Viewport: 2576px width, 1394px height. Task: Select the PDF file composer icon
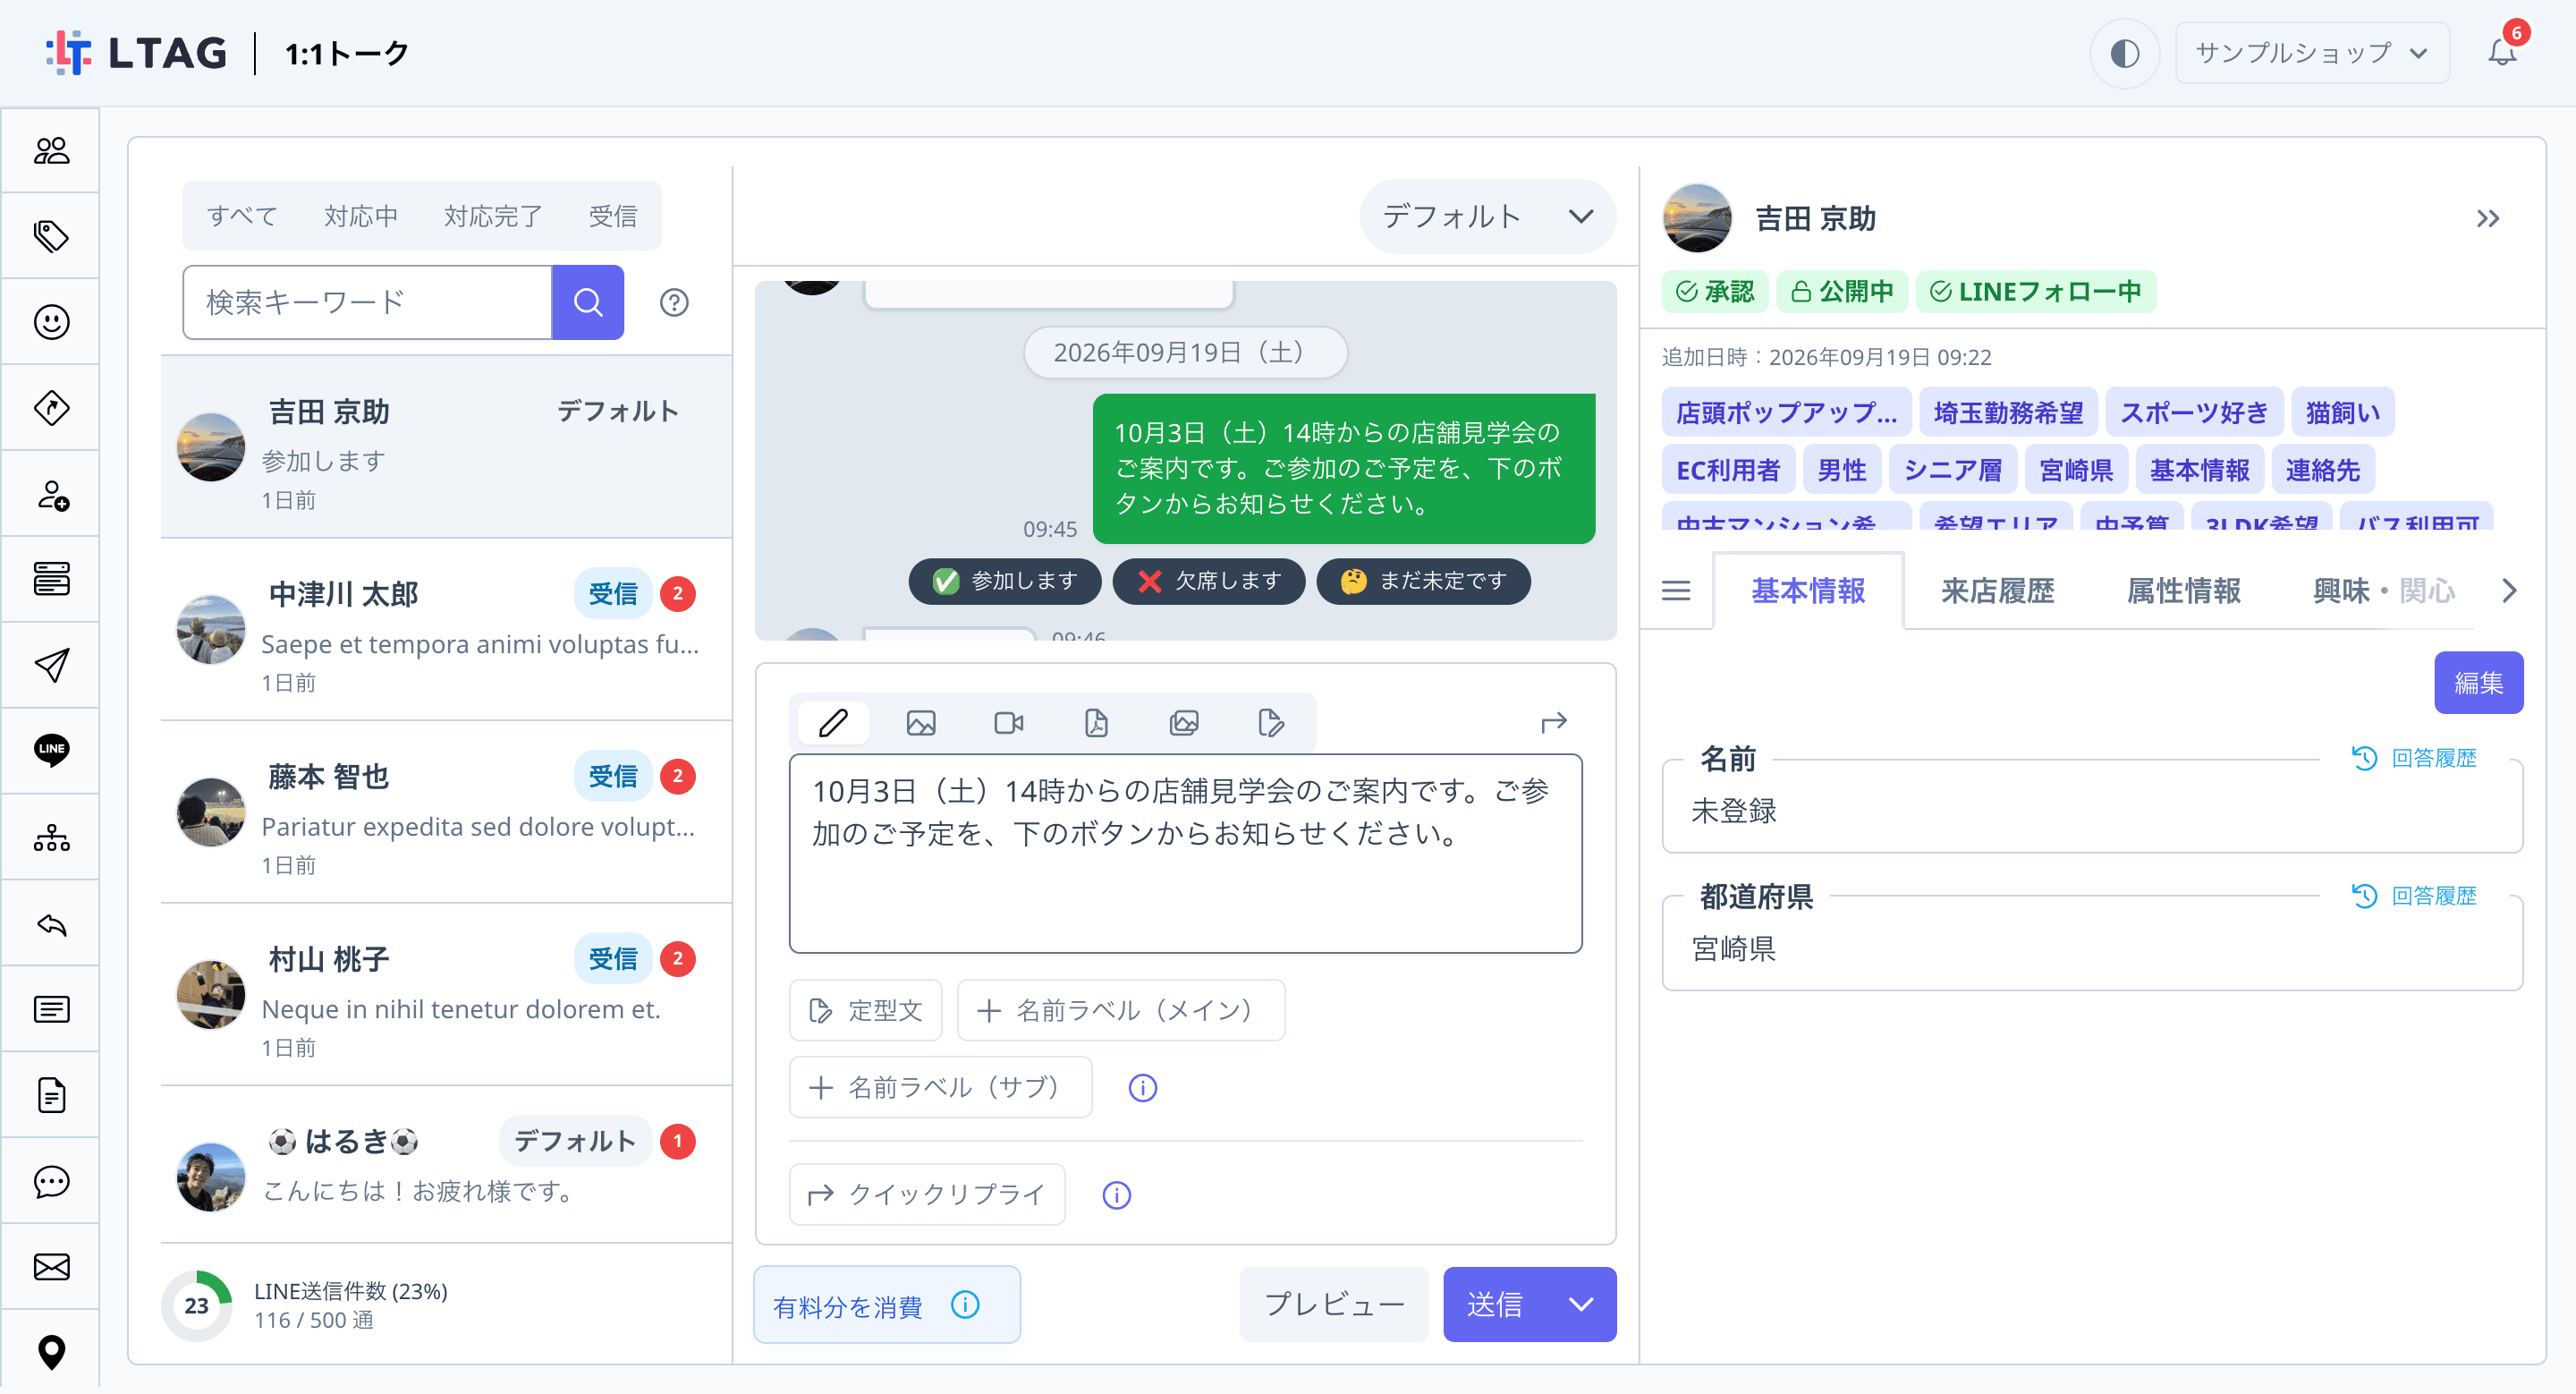[x=1096, y=722]
